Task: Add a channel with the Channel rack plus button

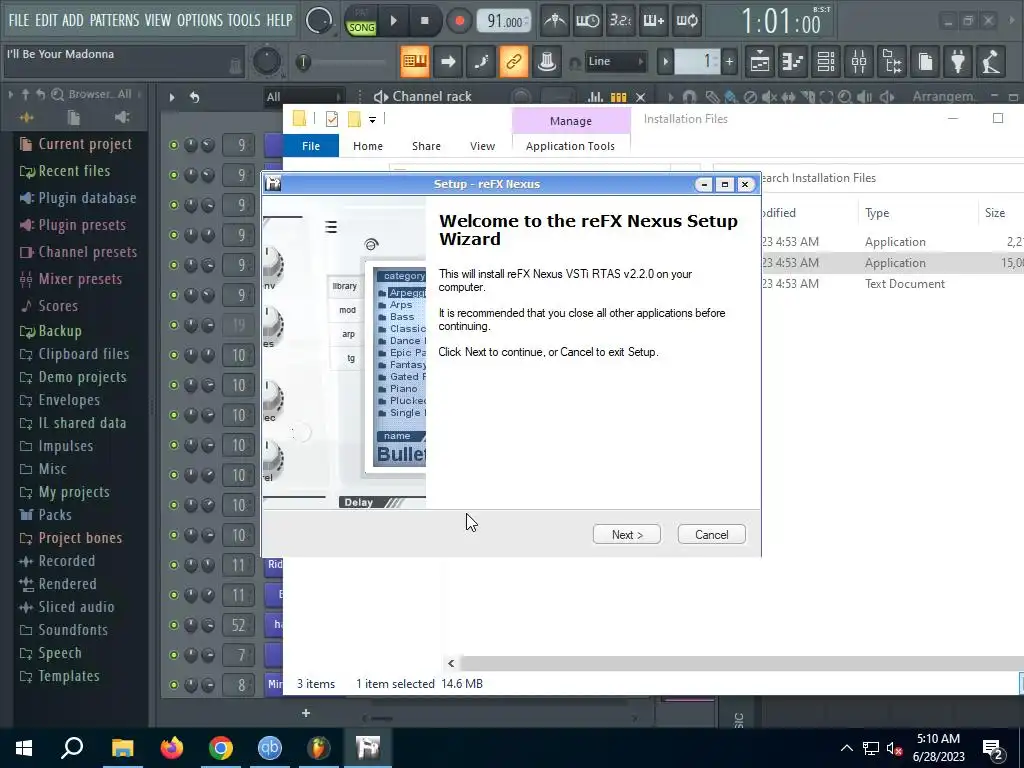Action: pyautogui.click(x=306, y=713)
